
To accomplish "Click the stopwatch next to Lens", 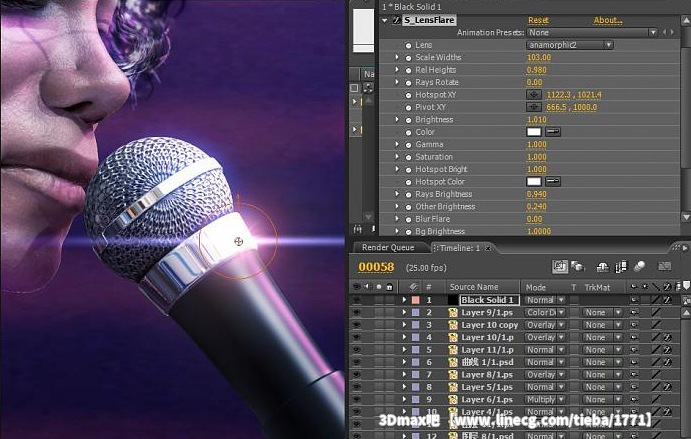I will point(408,45).
